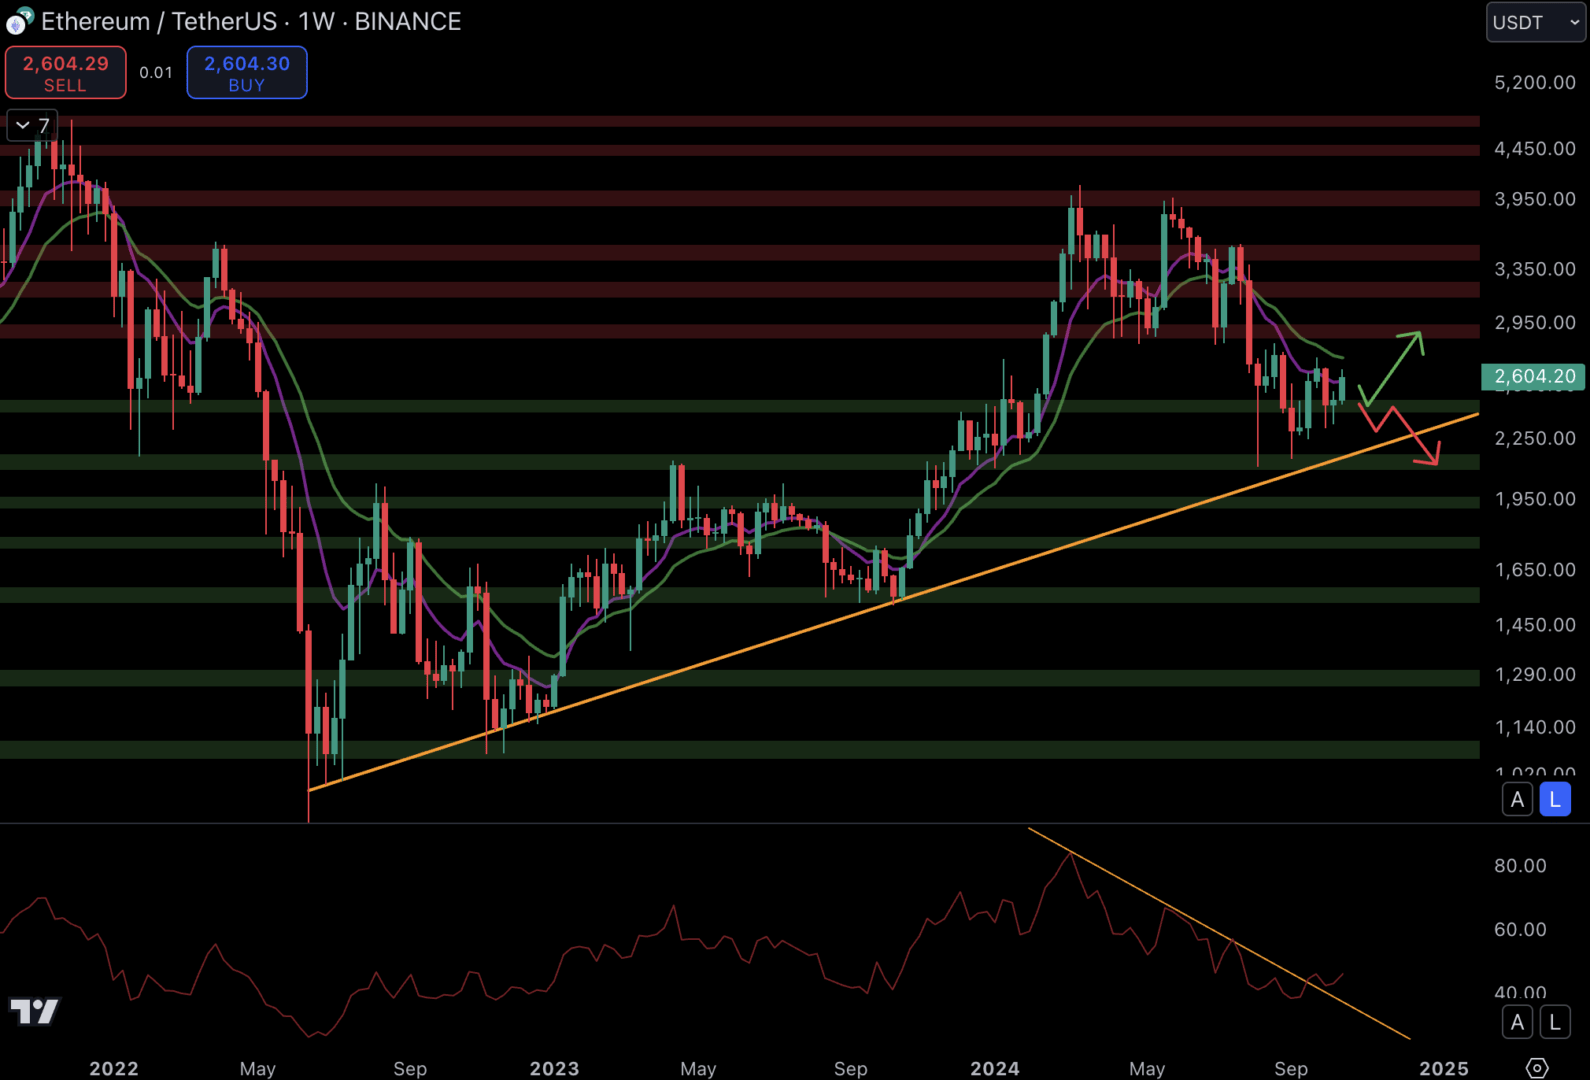The image size is (1590, 1080).
Task: Toggle log scale on the RSI pane
Action: (x=1555, y=1022)
